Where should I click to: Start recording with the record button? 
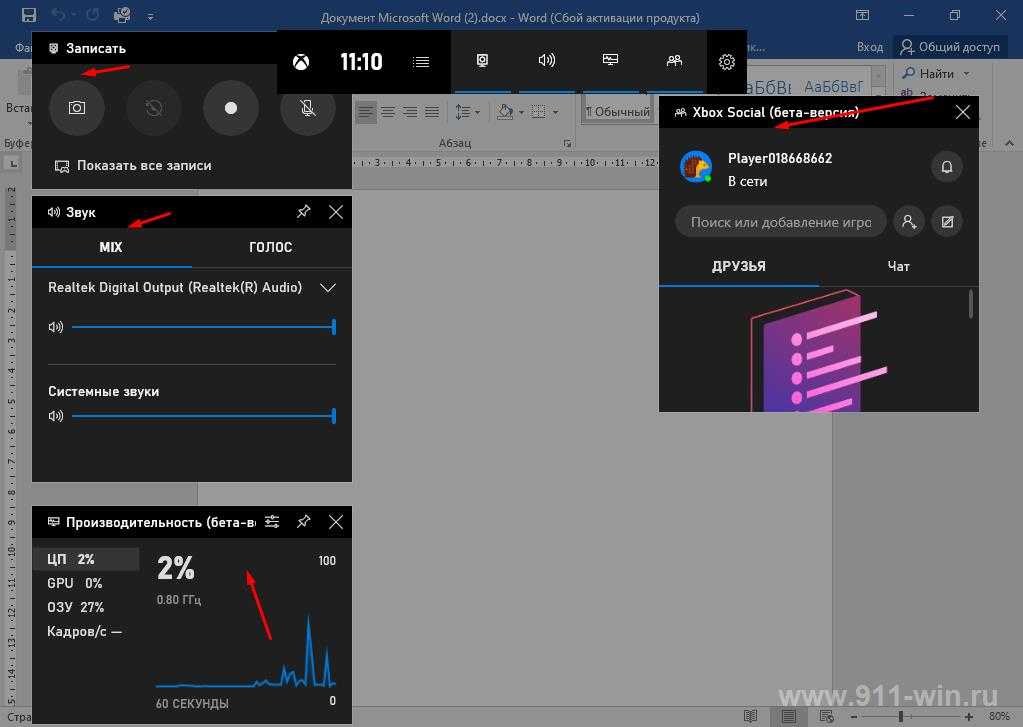pyautogui.click(x=231, y=108)
